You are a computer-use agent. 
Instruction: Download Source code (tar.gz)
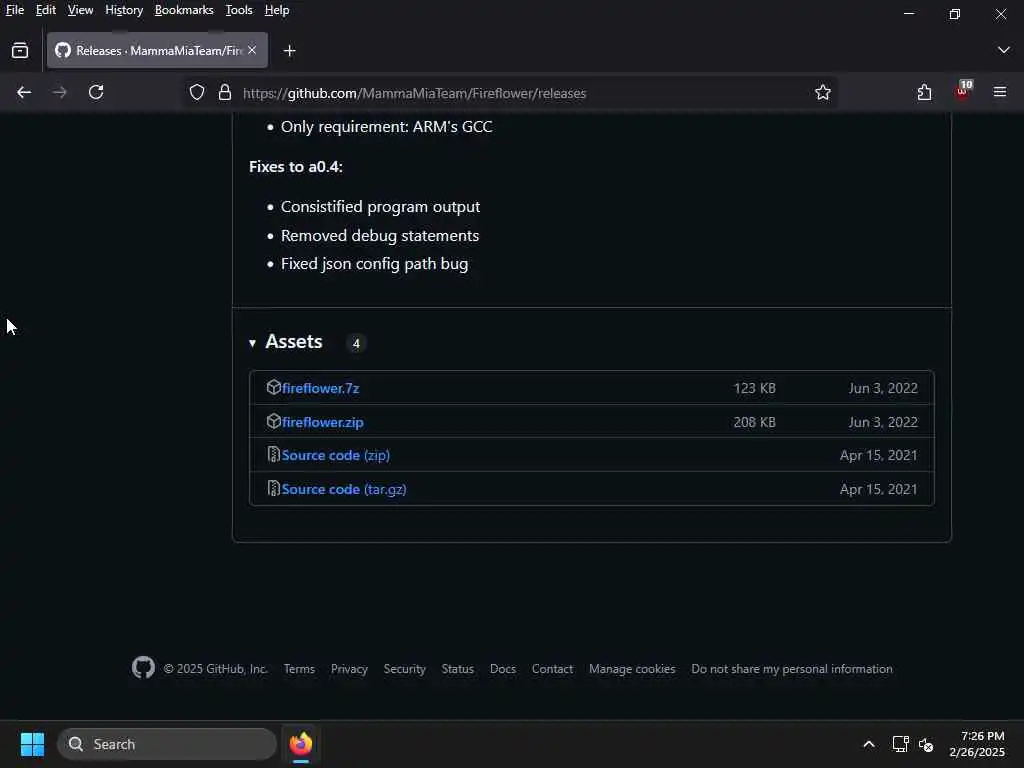(x=344, y=489)
